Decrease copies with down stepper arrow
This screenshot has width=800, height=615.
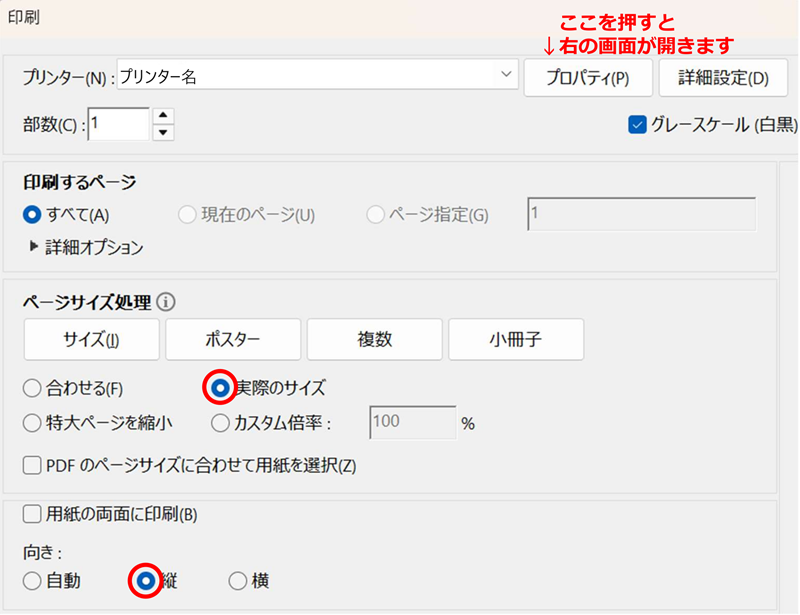click(x=164, y=132)
